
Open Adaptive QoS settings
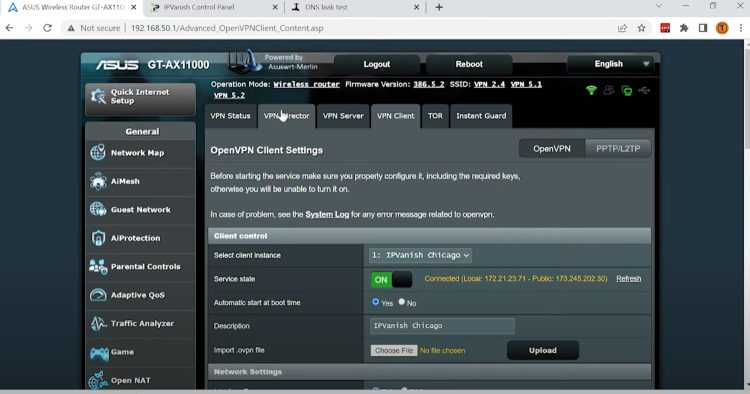(140, 295)
